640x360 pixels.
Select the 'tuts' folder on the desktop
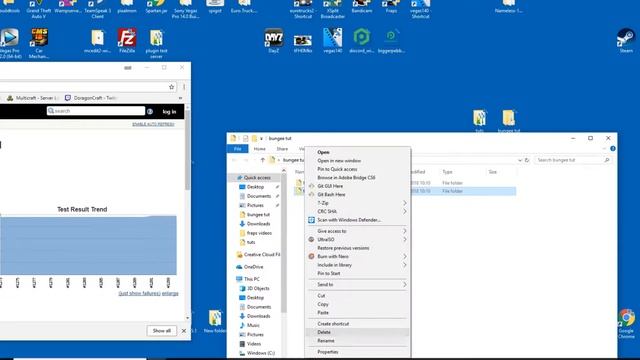point(480,121)
